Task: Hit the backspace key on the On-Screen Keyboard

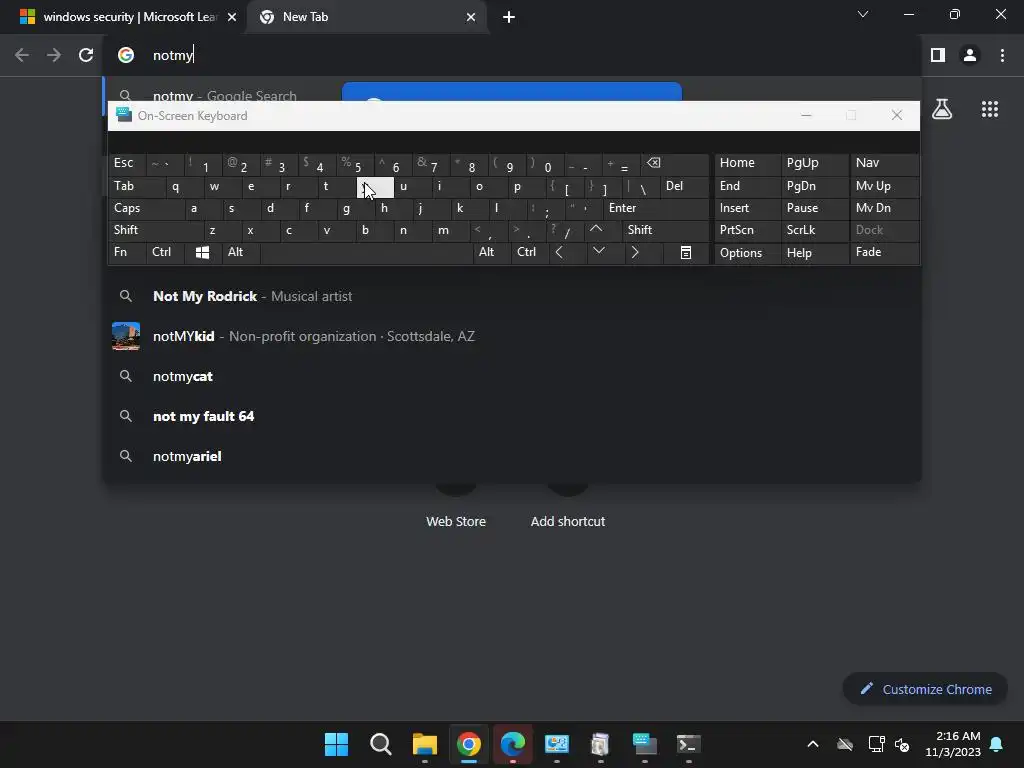Action: point(675,164)
